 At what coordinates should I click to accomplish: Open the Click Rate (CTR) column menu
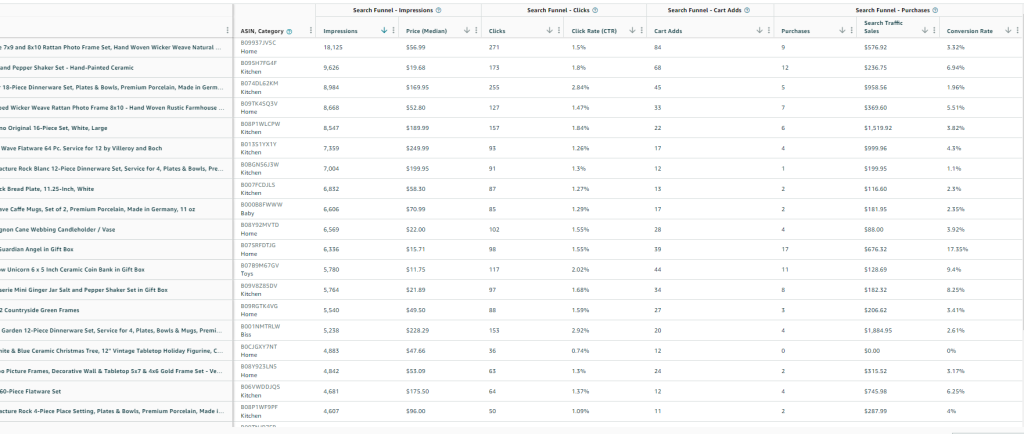point(644,31)
